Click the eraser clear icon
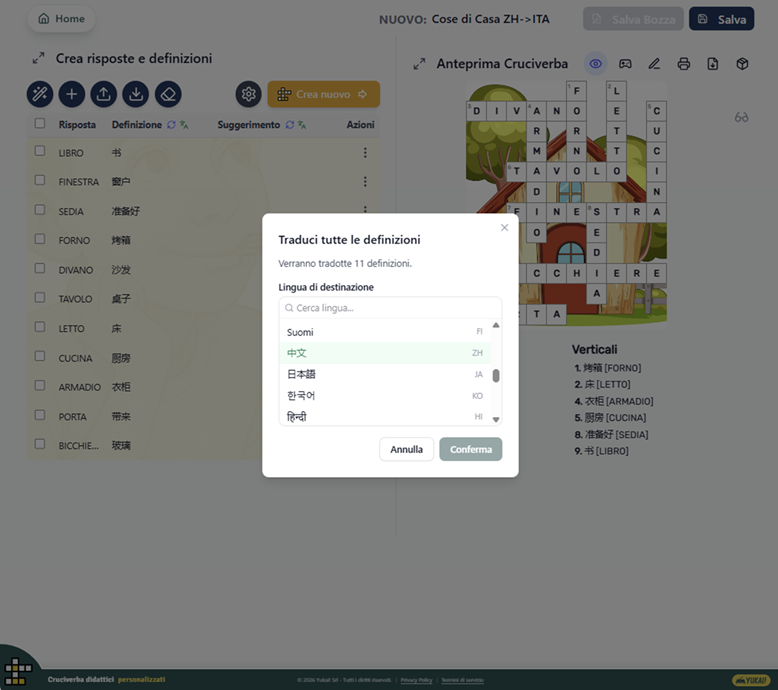Viewport: 778px width, 690px height. click(168, 94)
